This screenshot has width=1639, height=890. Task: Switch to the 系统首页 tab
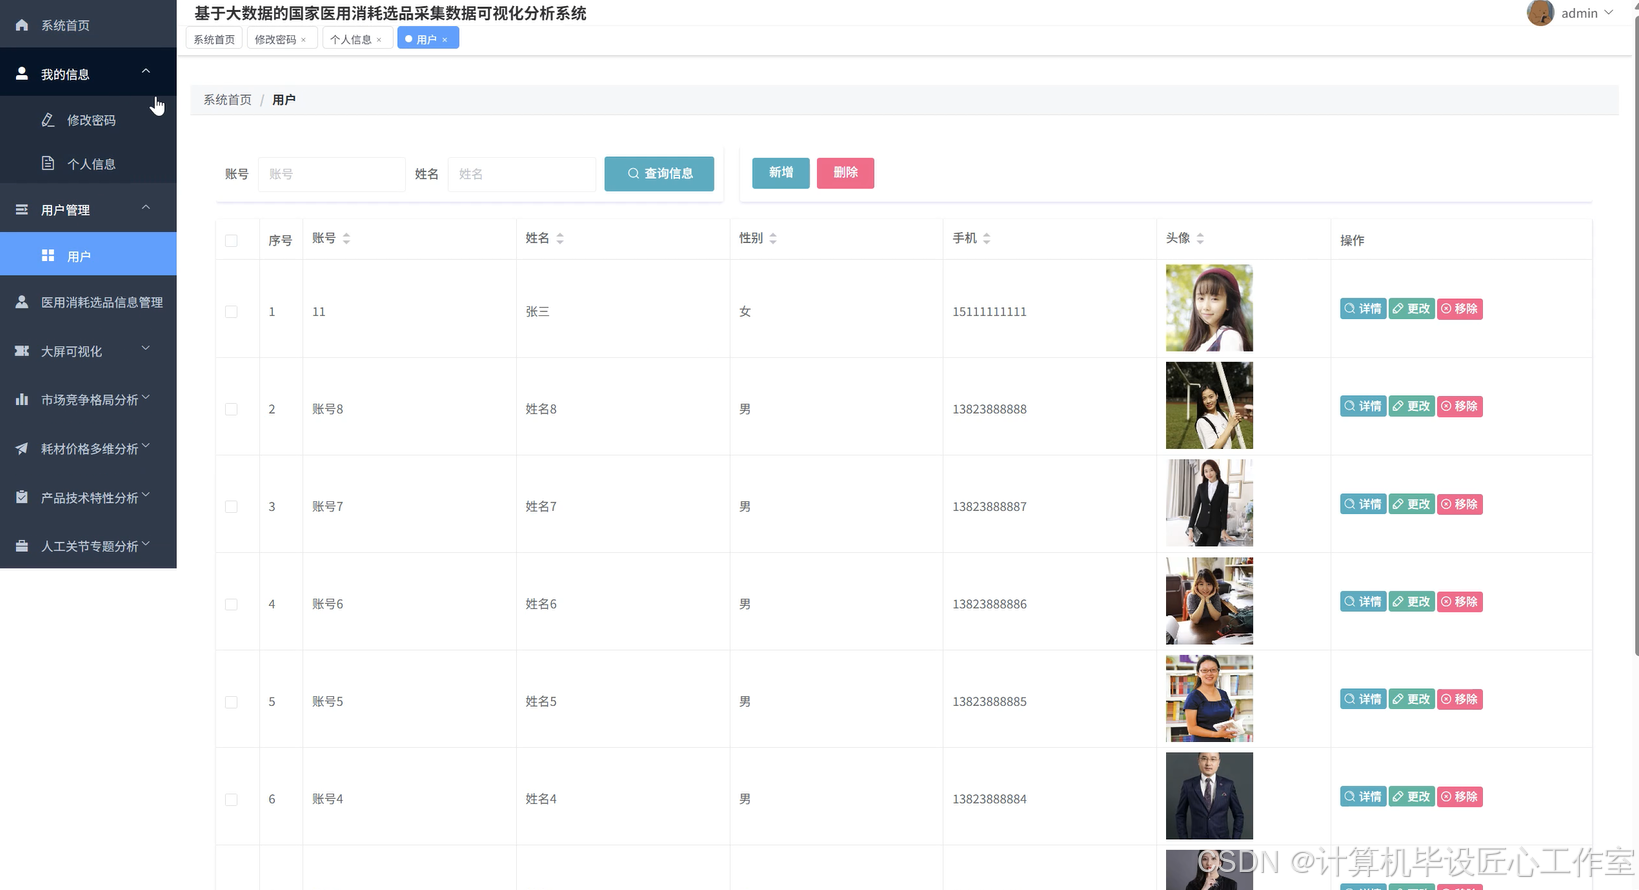tap(214, 39)
